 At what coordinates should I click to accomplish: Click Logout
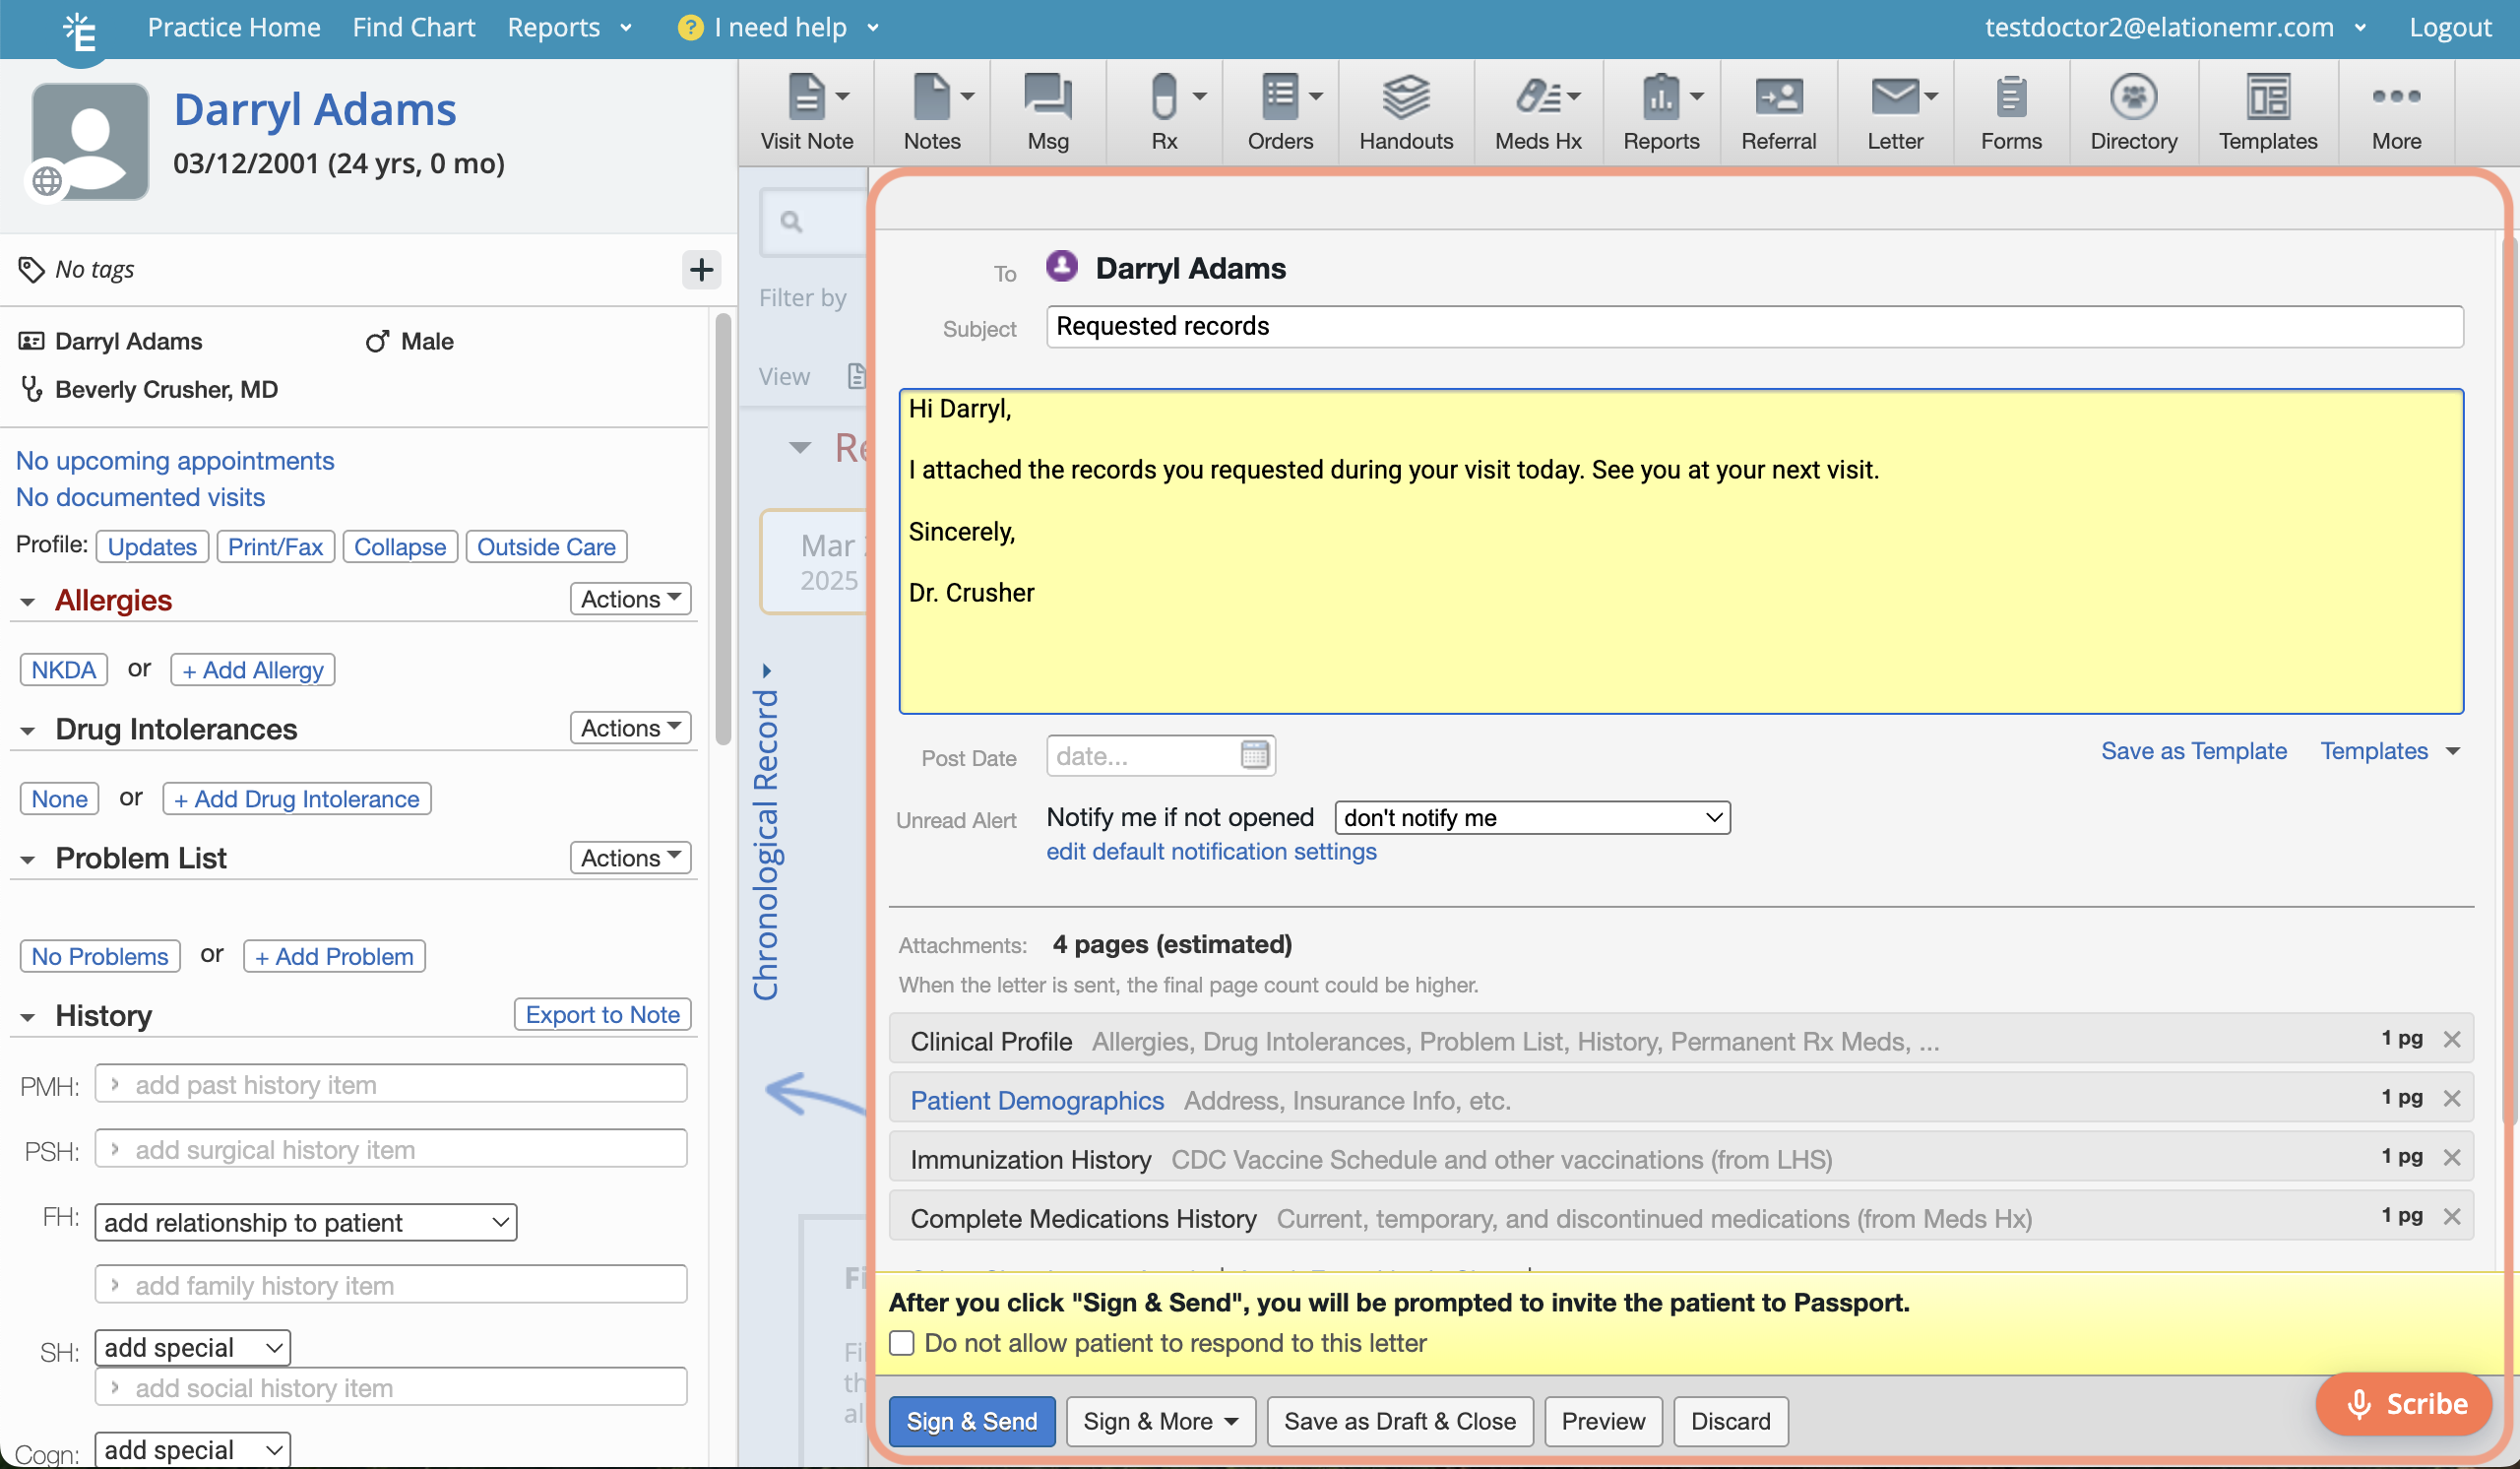[2449, 27]
